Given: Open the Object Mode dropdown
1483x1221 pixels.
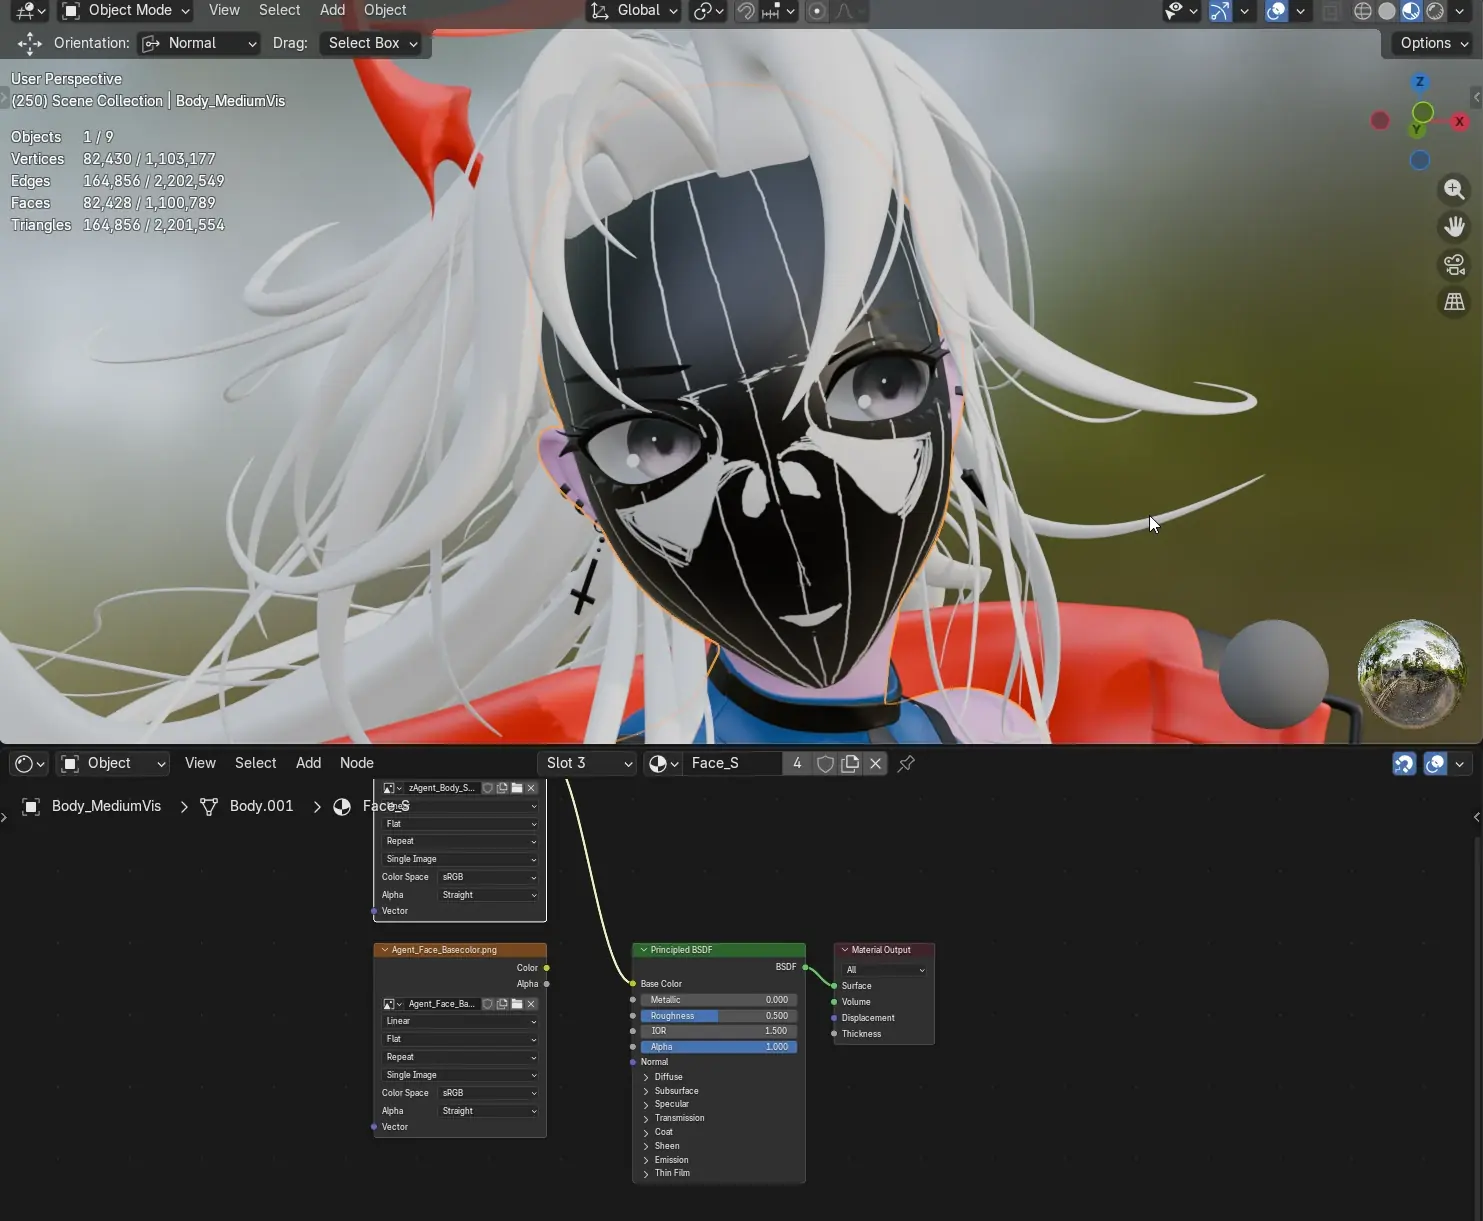Looking at the screenshot, I should 126,11.
